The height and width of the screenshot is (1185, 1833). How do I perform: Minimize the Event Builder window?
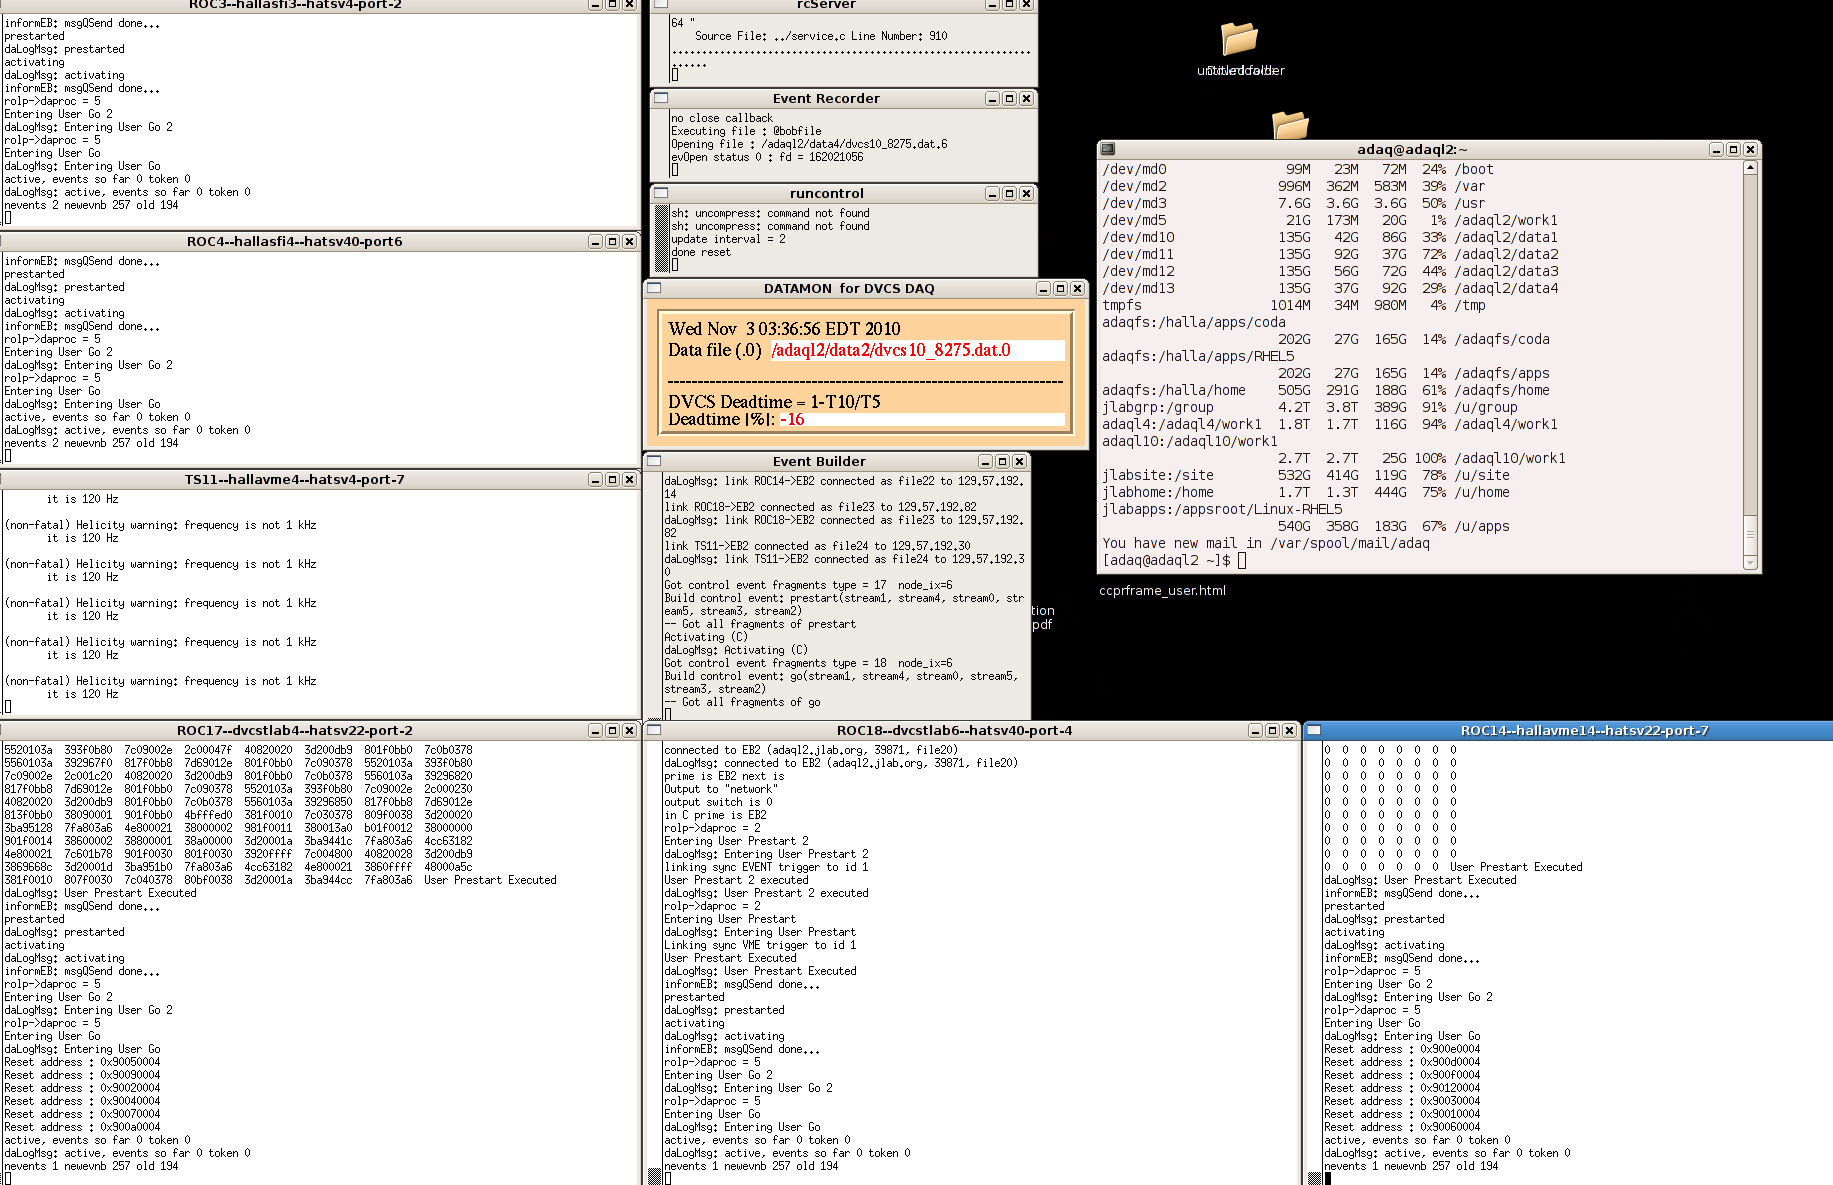(985, 461)
